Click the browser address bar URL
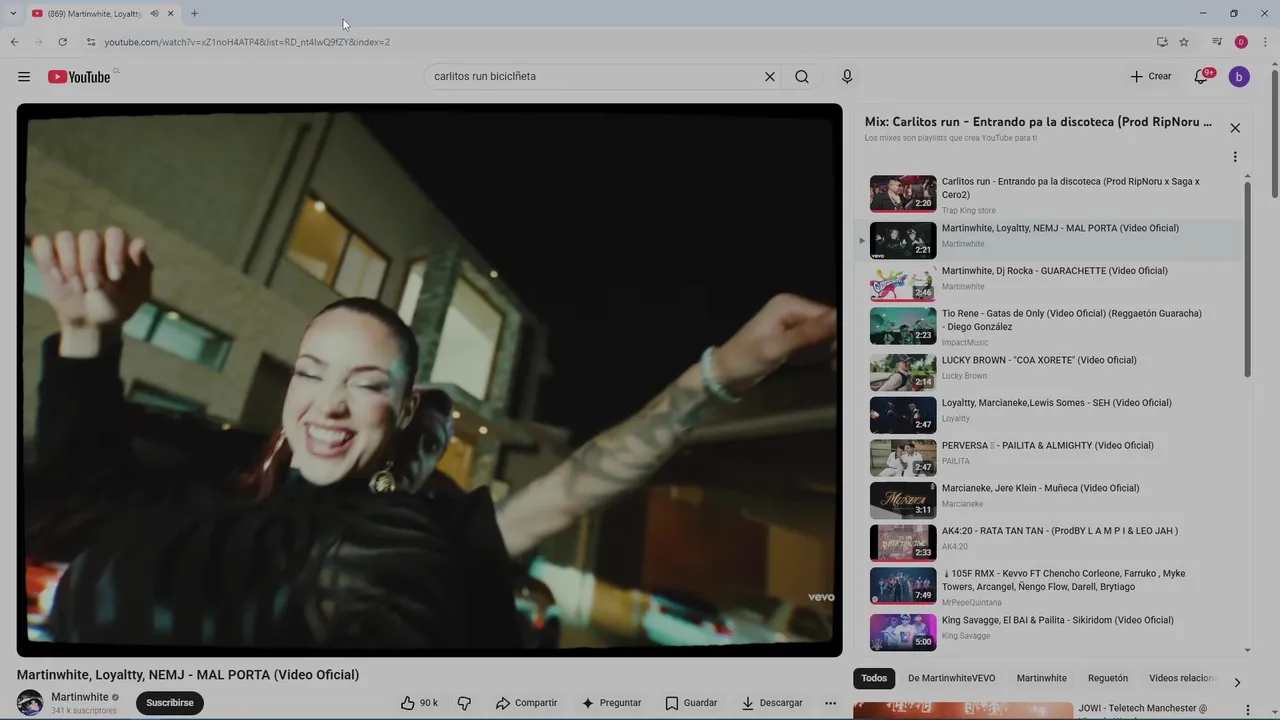Viewport: 1280px width, 720px height. pyautogui.click(x=247, y=42)
